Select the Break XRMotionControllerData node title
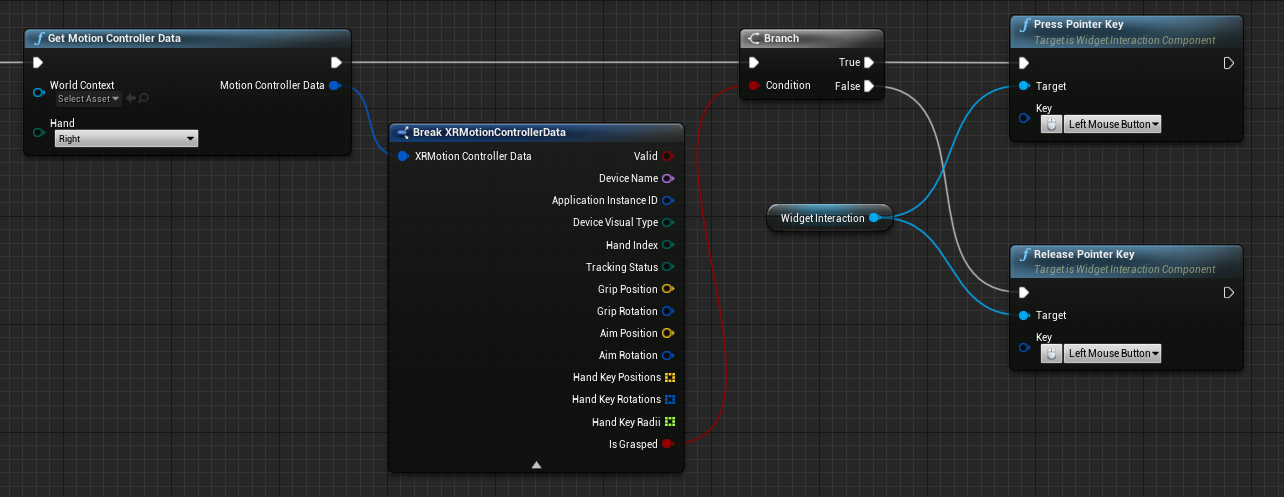Screen dimensions: 1284x497 [x=489, y=132]
